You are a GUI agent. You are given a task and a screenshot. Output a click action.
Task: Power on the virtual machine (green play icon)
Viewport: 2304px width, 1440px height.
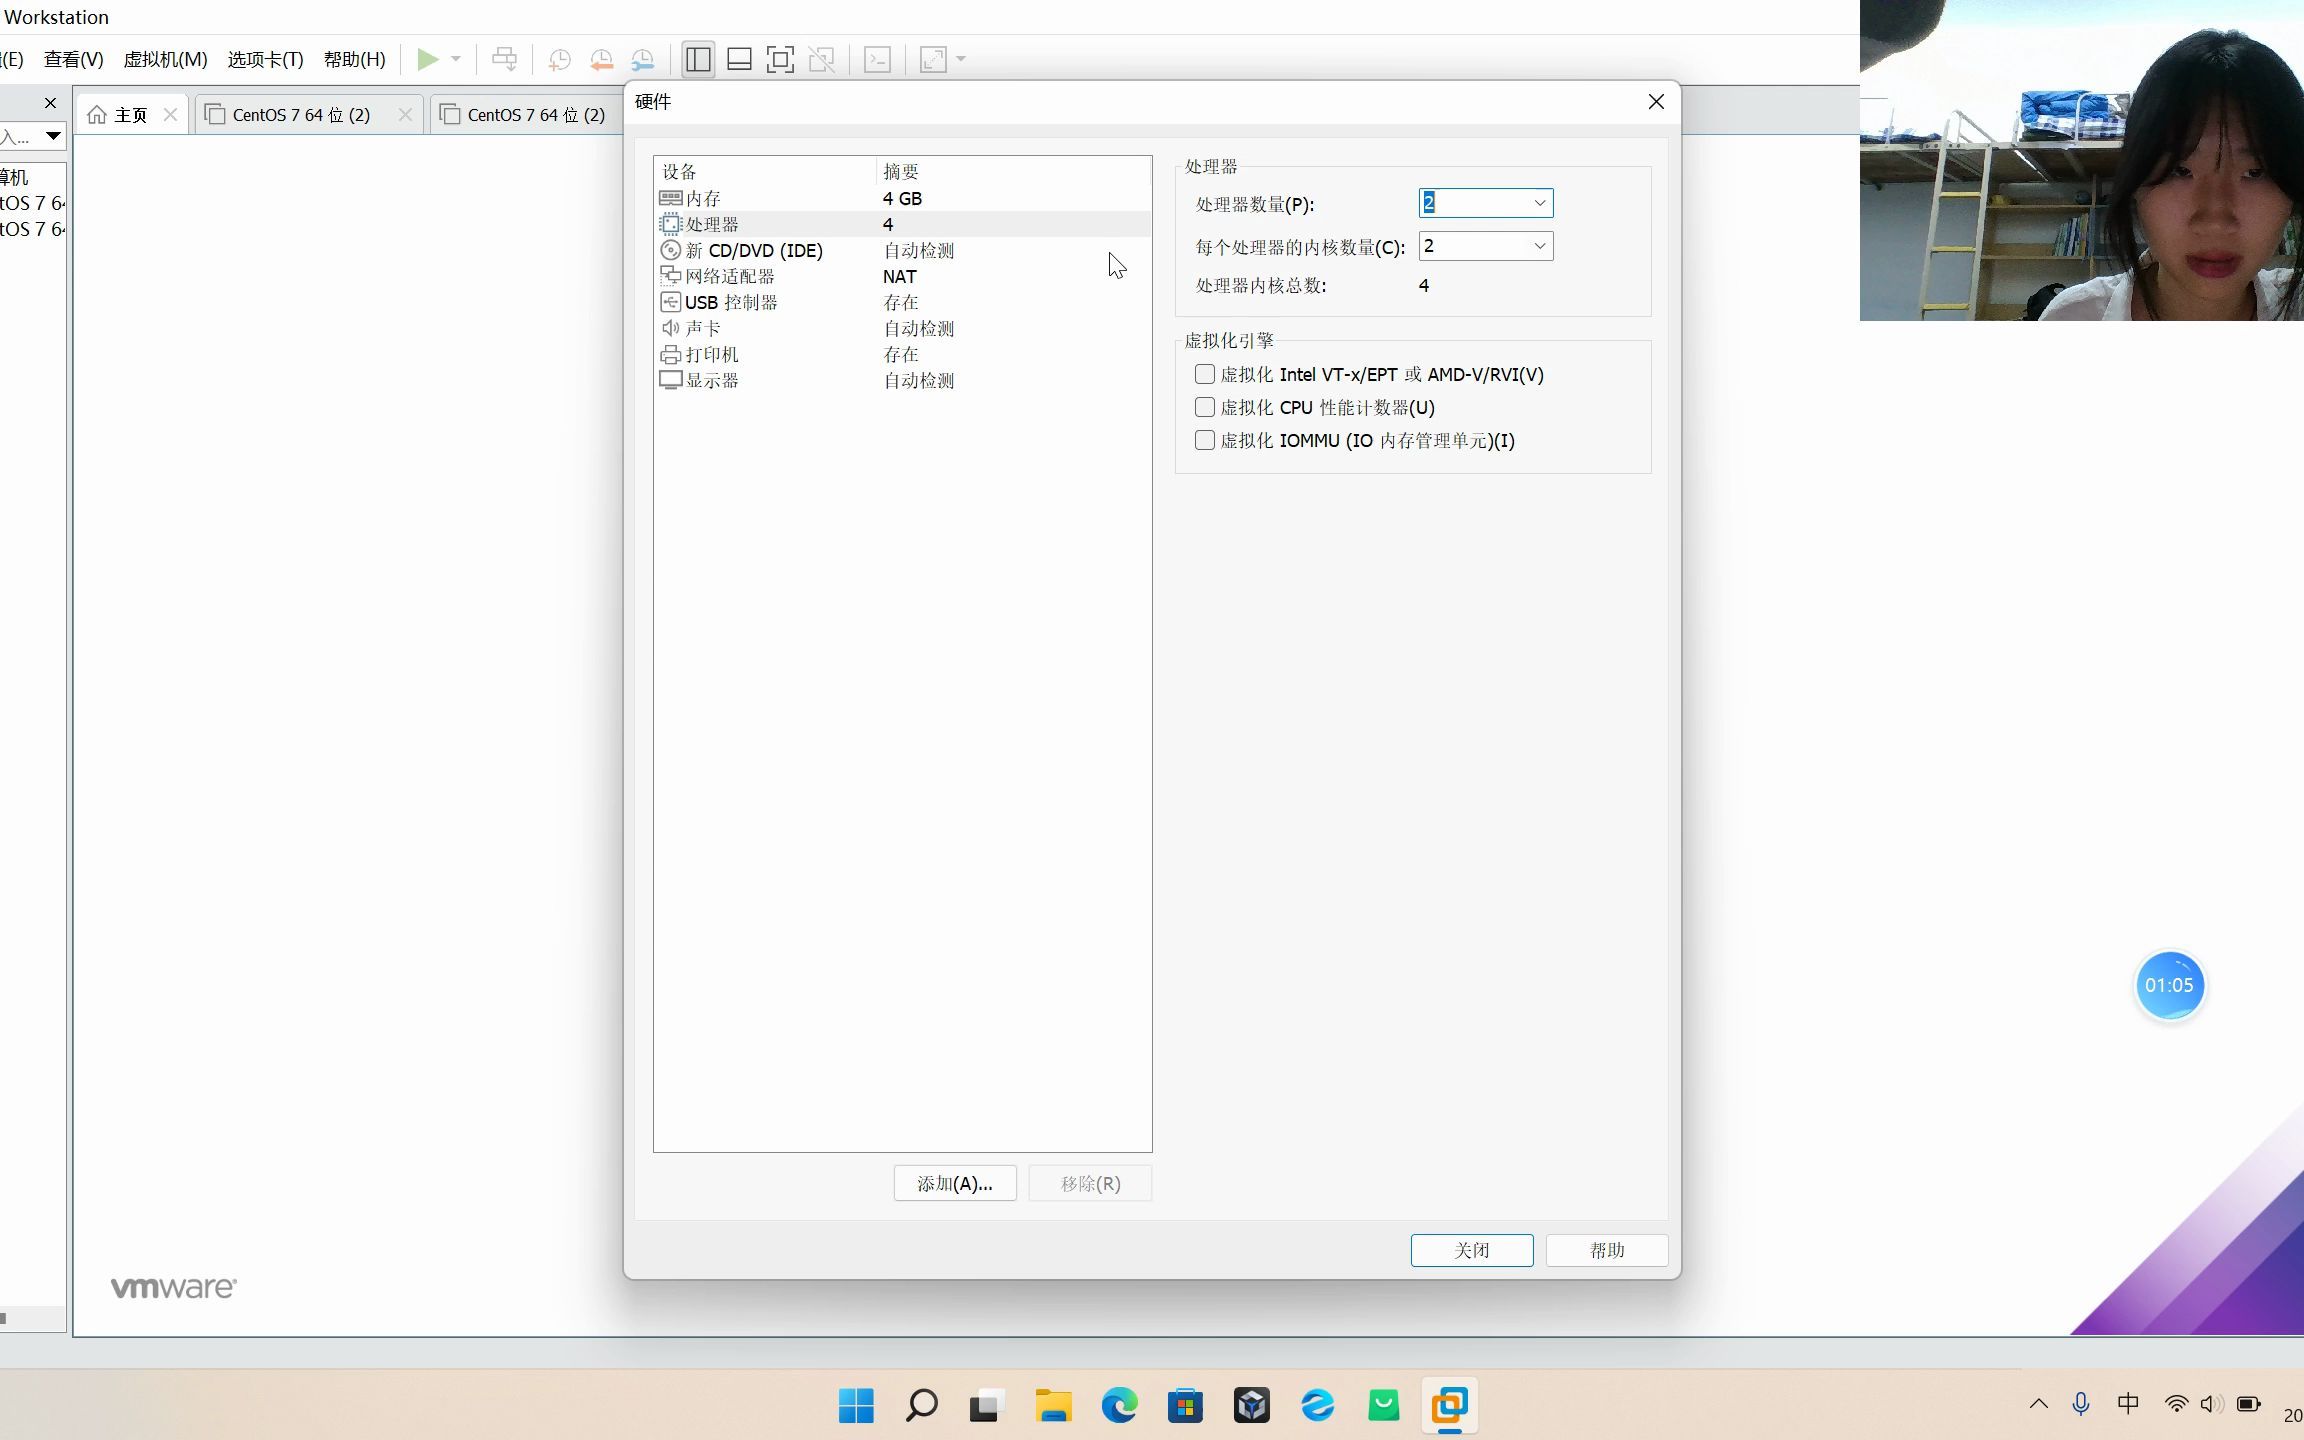click(x=427, y=59)
